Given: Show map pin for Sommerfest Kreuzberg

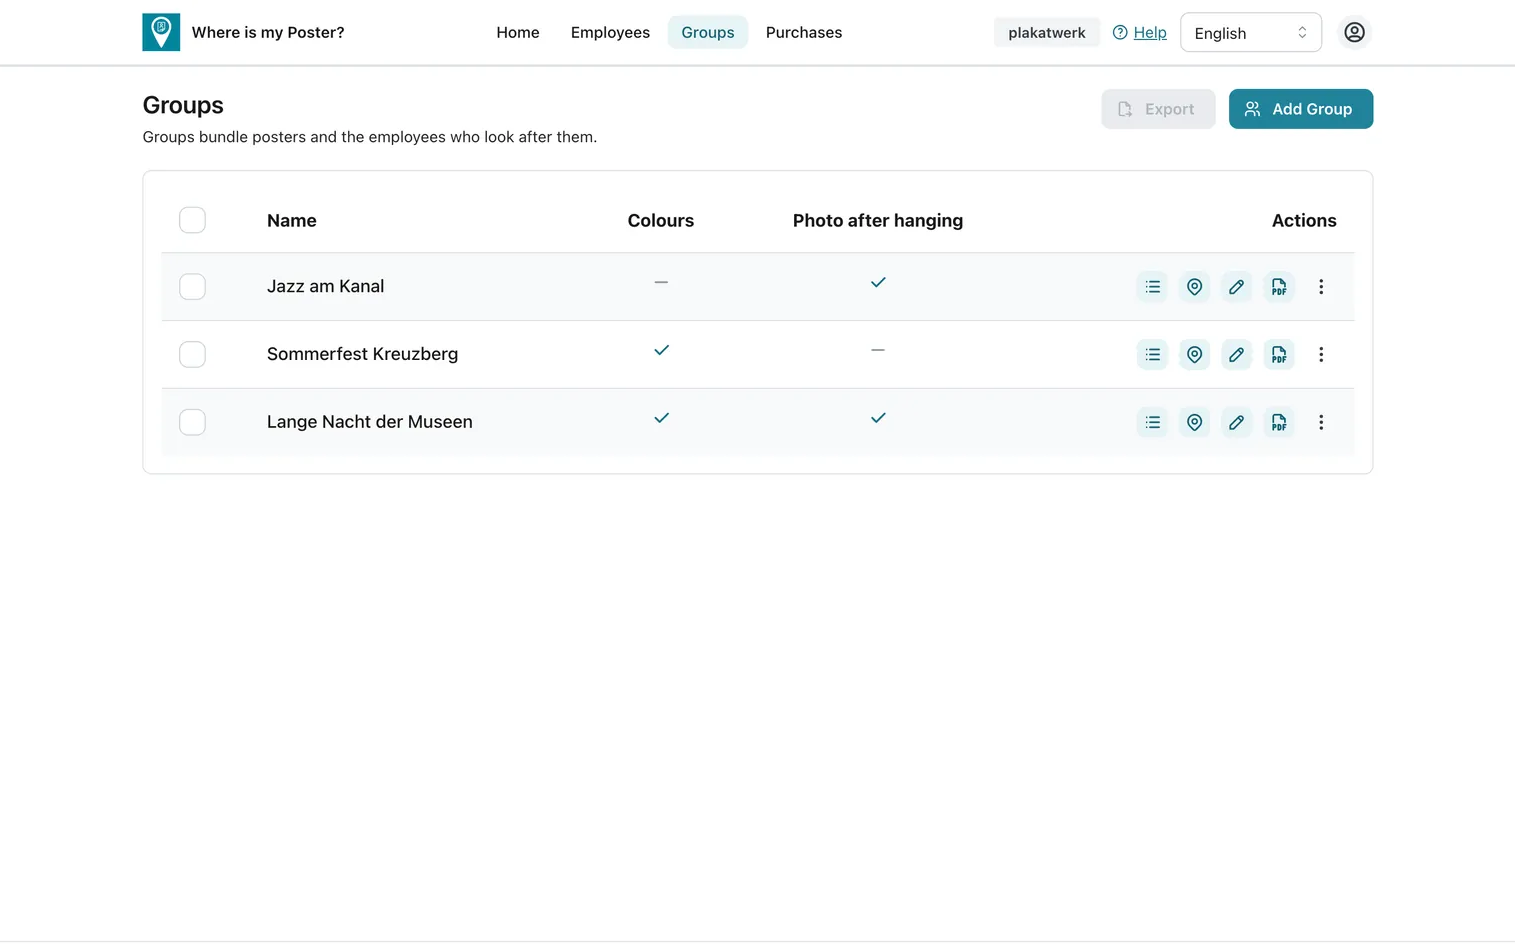Looking at the screenshot, I should 1194,354.
